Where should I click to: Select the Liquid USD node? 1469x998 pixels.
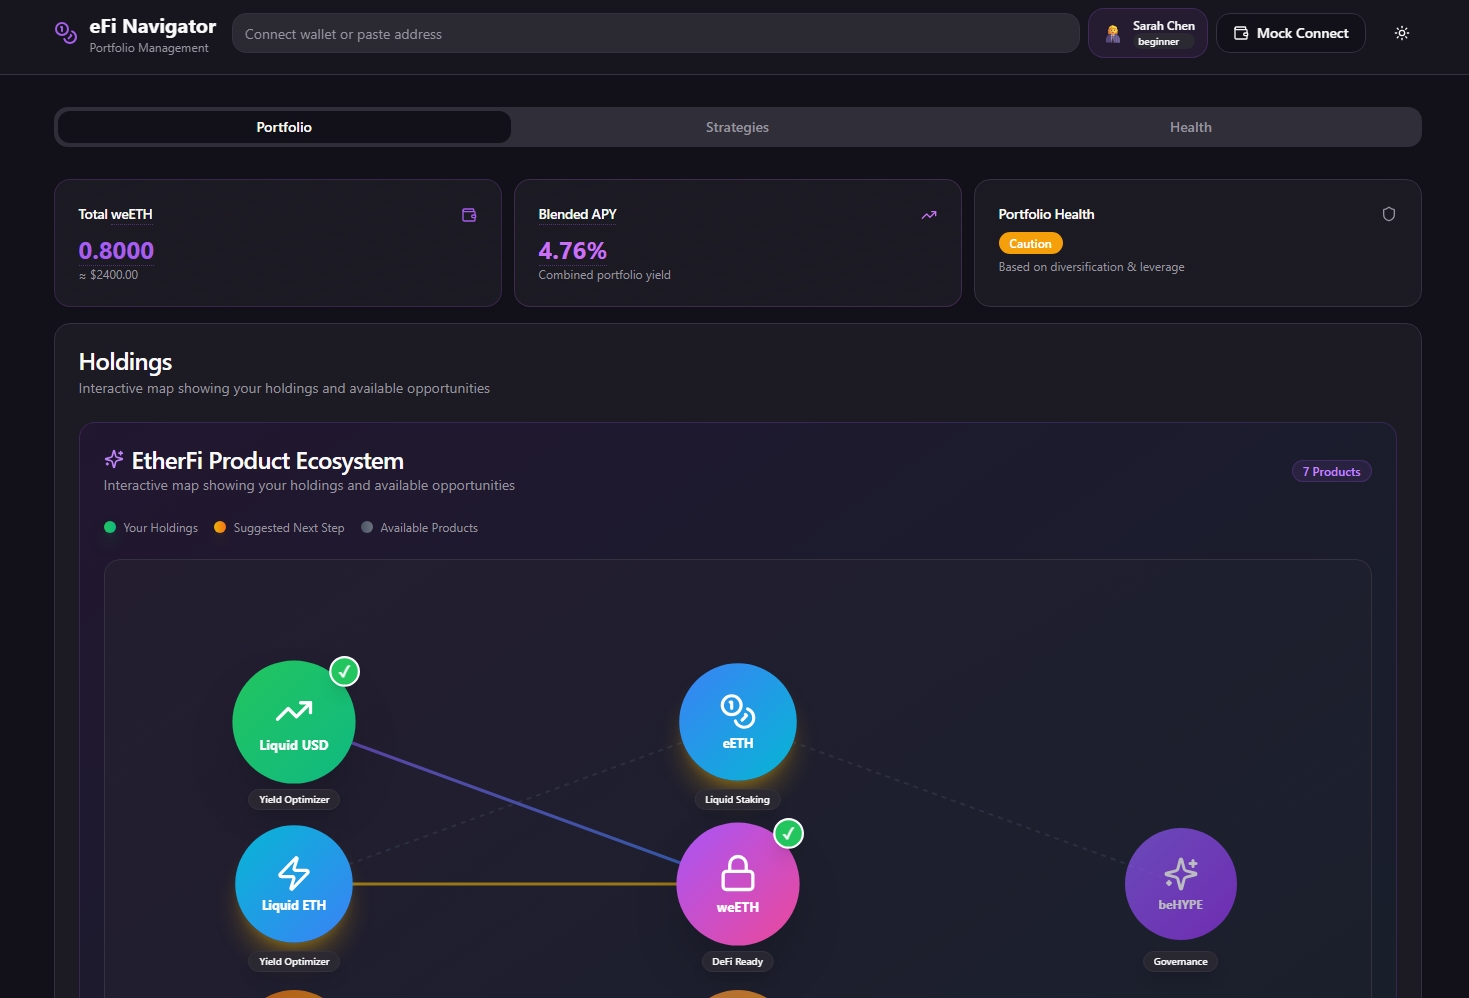[294, 722]
